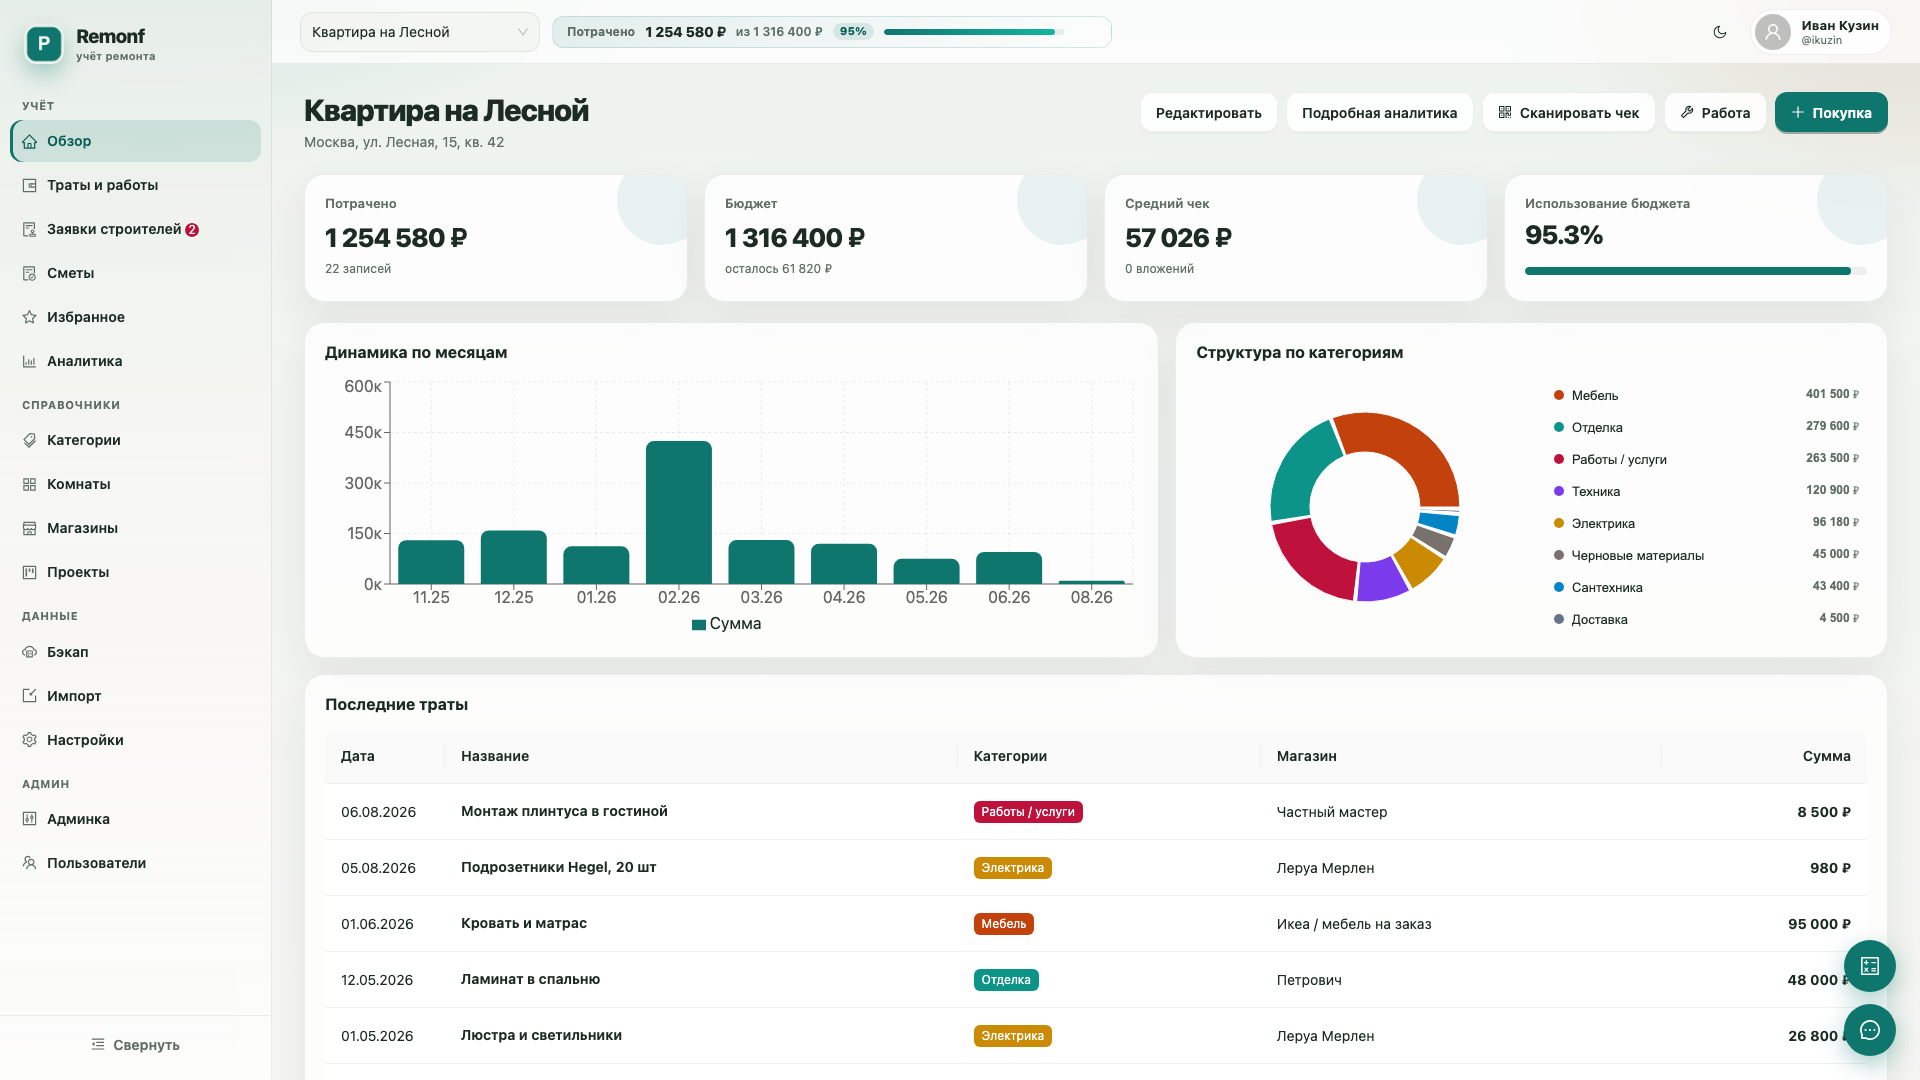
Task: Toggle dark mode moon icon
Action: [x=1720, y=32]
